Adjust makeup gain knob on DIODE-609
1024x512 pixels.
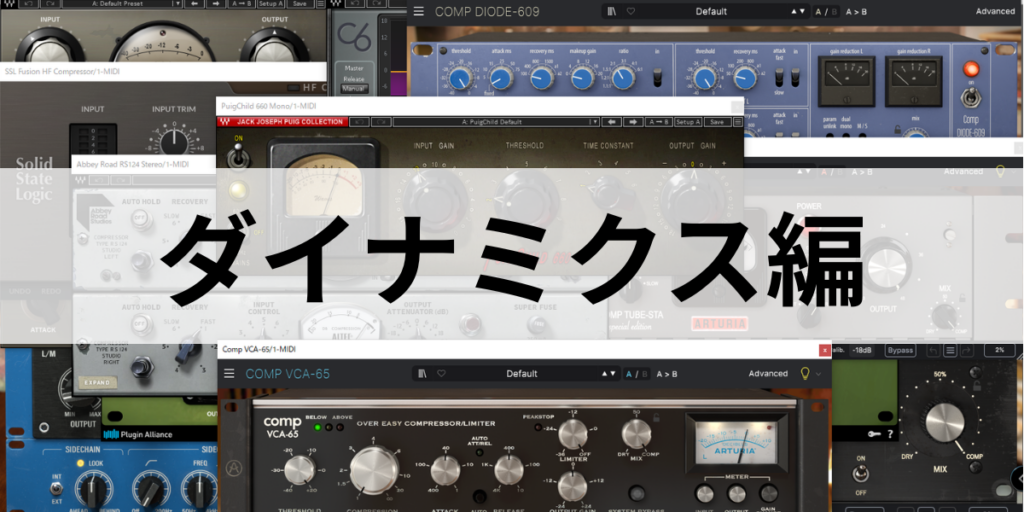coord(583,78)
